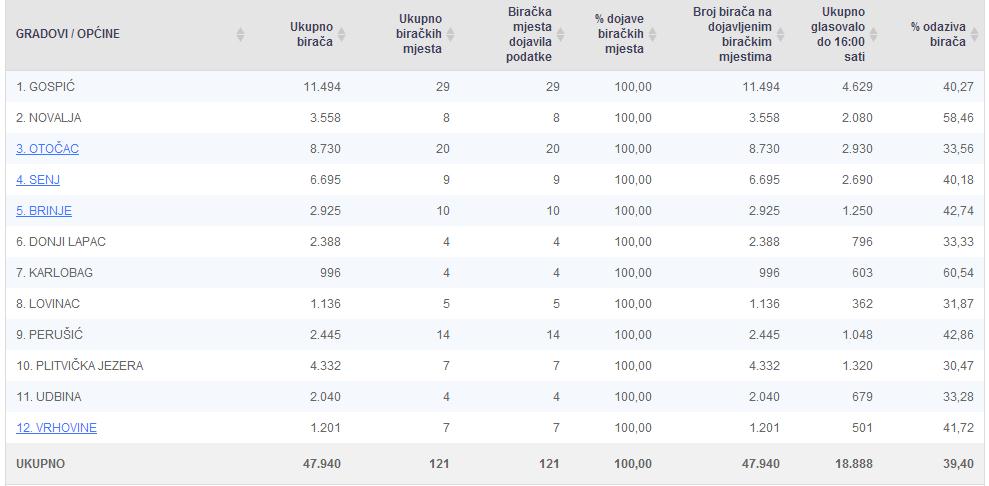This screenshot has width=989, height=486.
Task: Open the 4. SENJ link
Action: pos(38,180)
